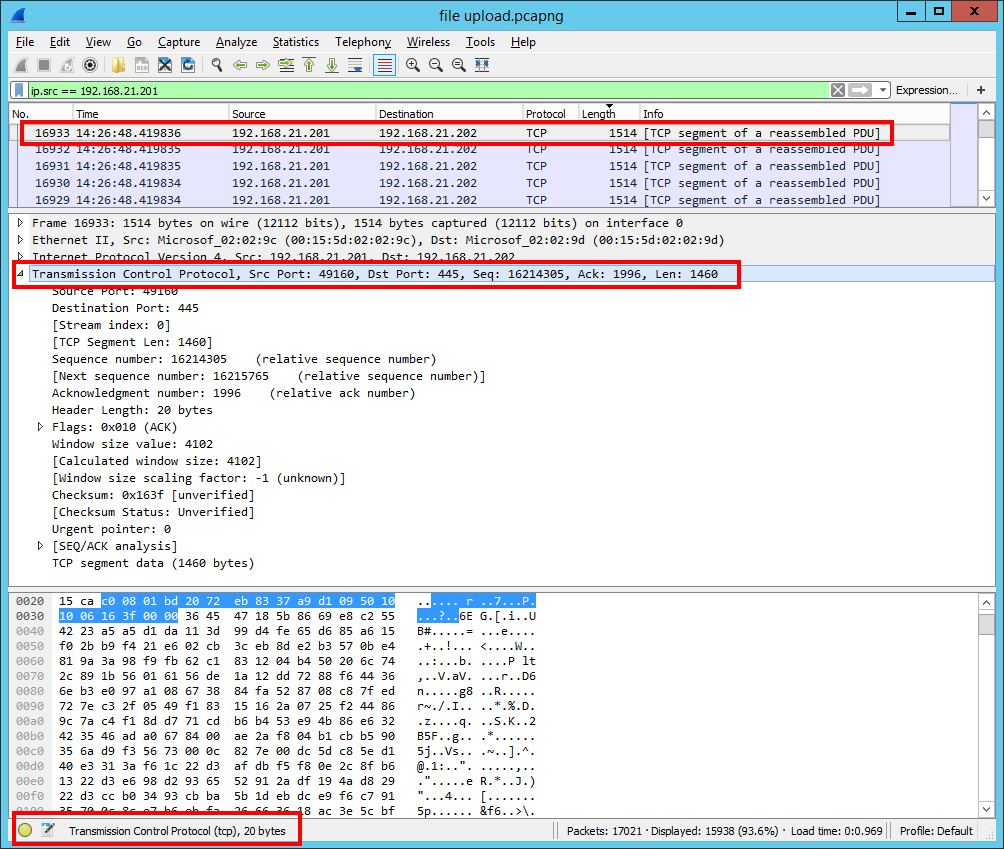Screen dimensions: 1004x849
Task: Expand the [SEQ/ACK analysis] node
Action: point(40,546)
